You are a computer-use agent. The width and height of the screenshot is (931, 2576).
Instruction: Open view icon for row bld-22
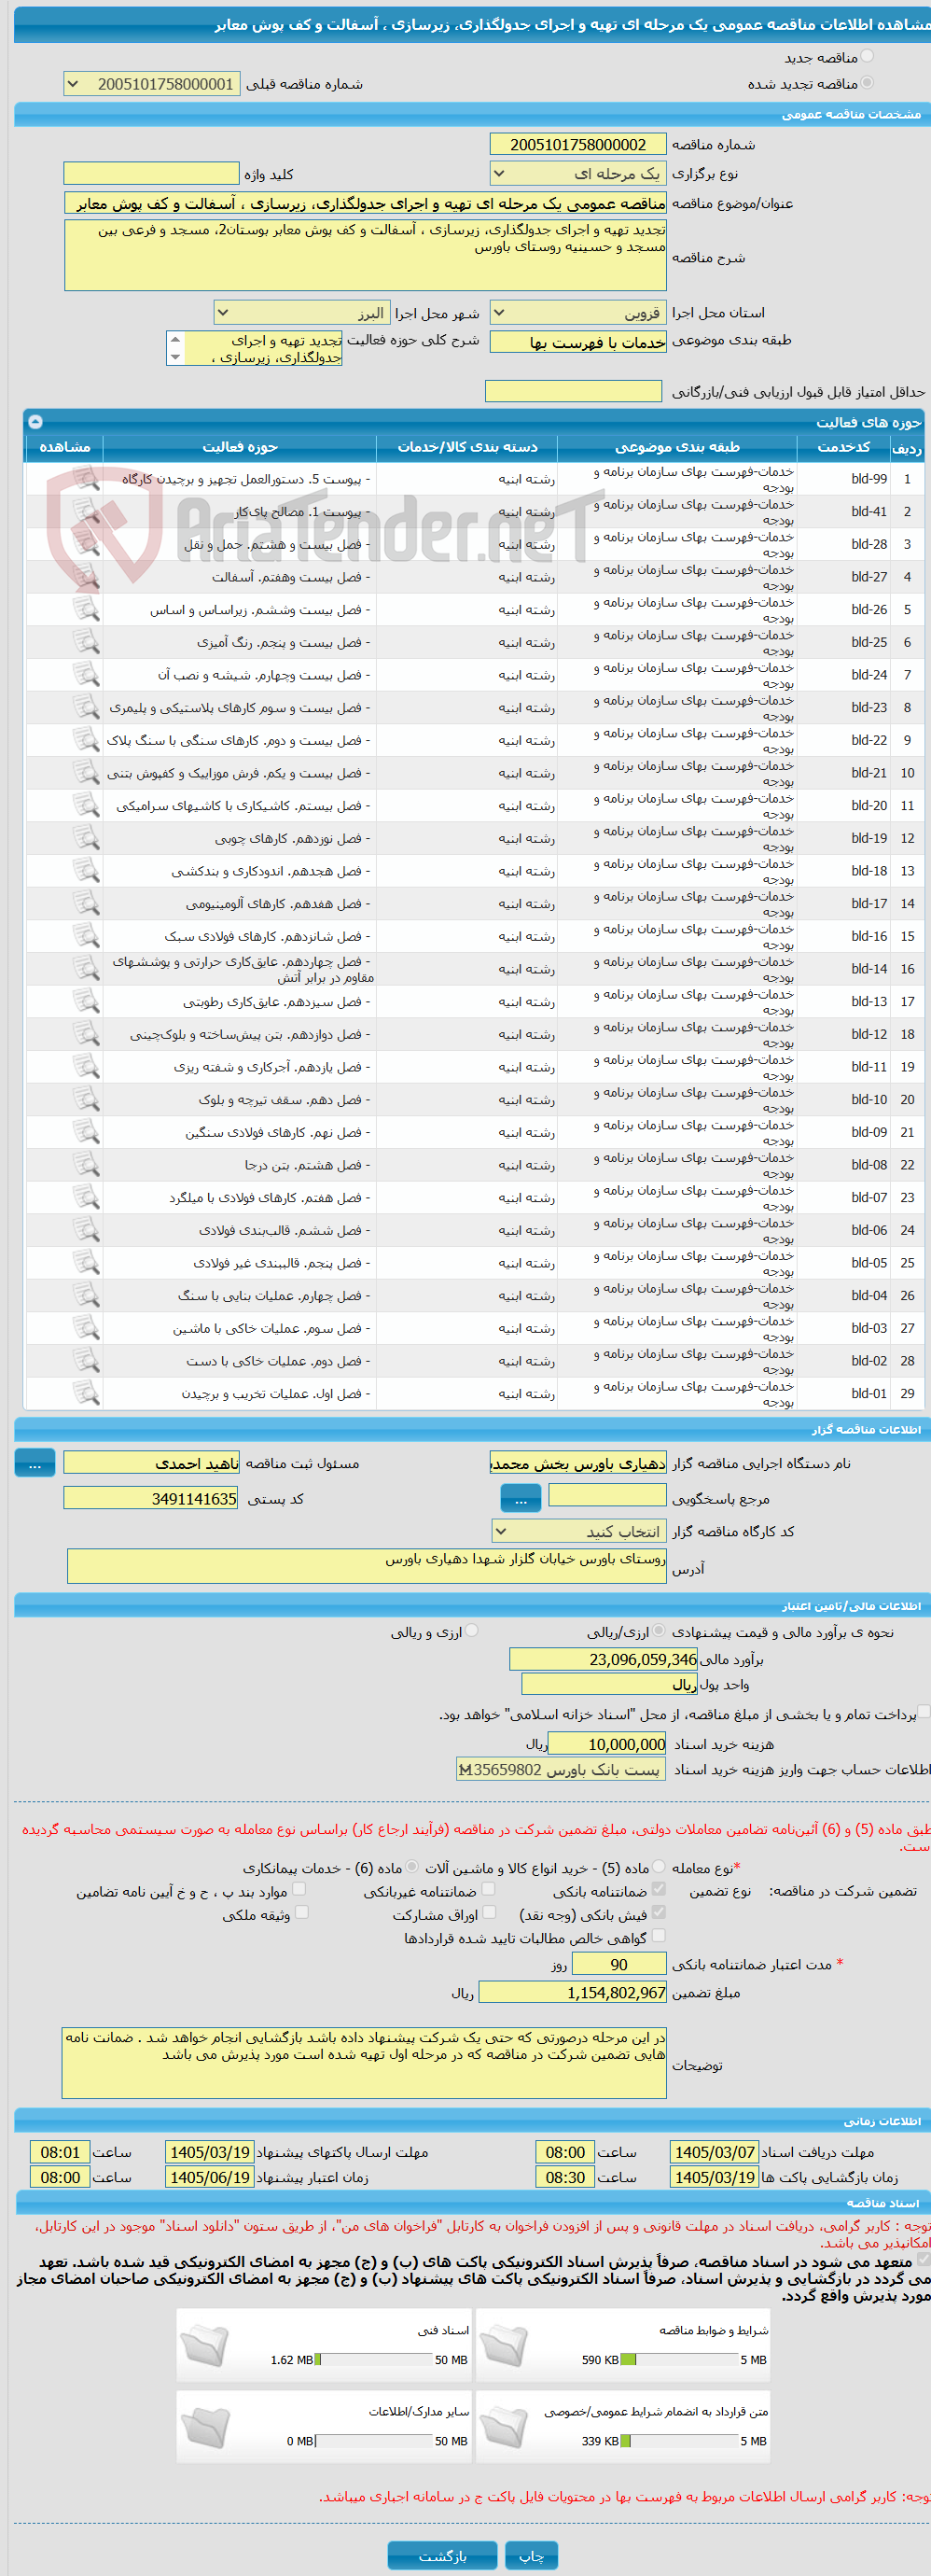pyautogui.click(x=87, y=740)
